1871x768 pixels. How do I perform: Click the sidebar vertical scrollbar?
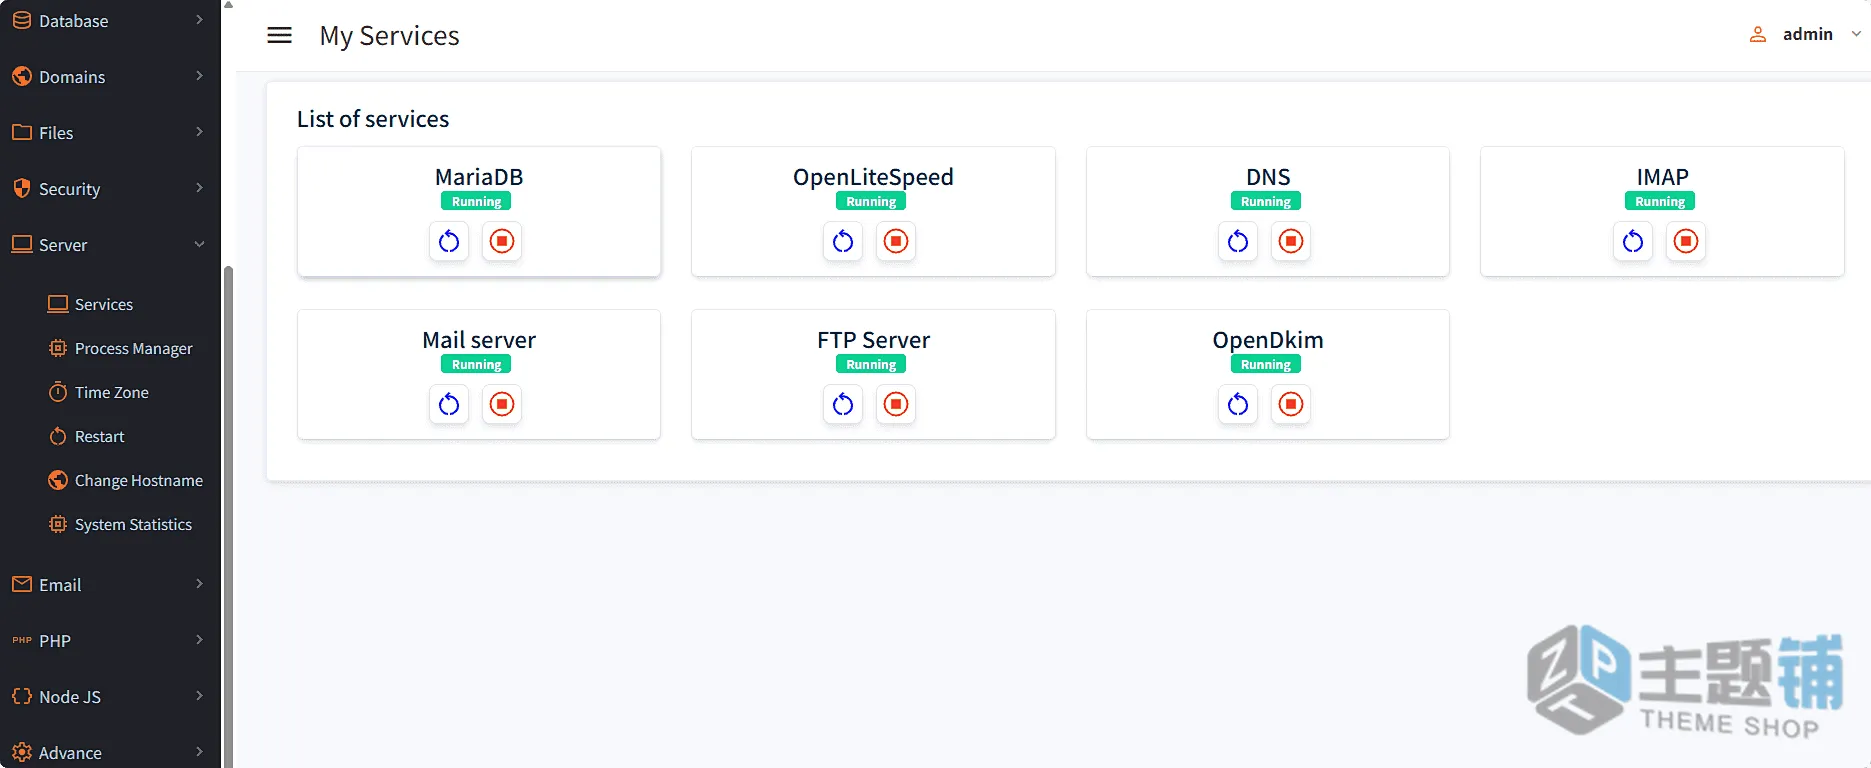click(228, 517)
